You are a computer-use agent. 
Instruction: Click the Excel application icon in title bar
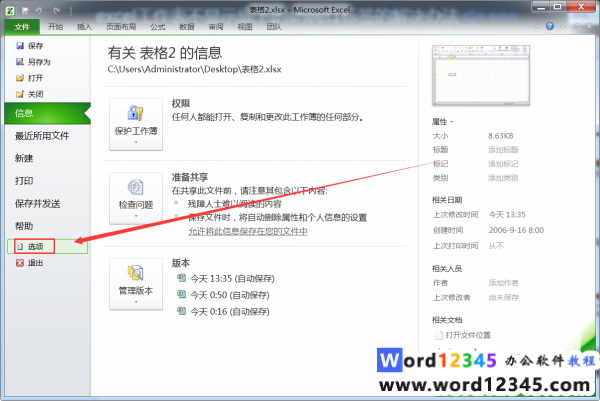point(10,10)
